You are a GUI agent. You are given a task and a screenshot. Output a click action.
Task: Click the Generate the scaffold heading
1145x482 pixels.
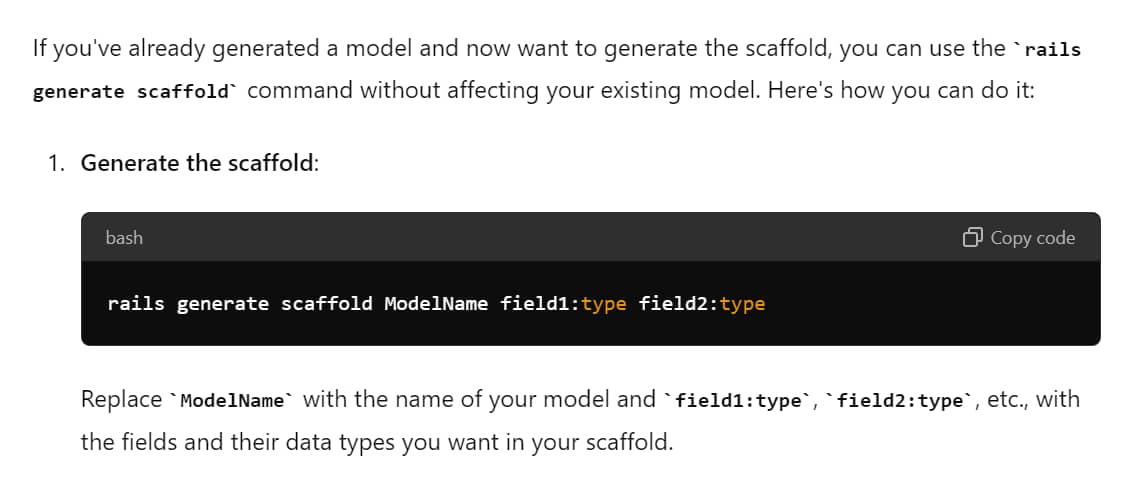pos(199,163)
